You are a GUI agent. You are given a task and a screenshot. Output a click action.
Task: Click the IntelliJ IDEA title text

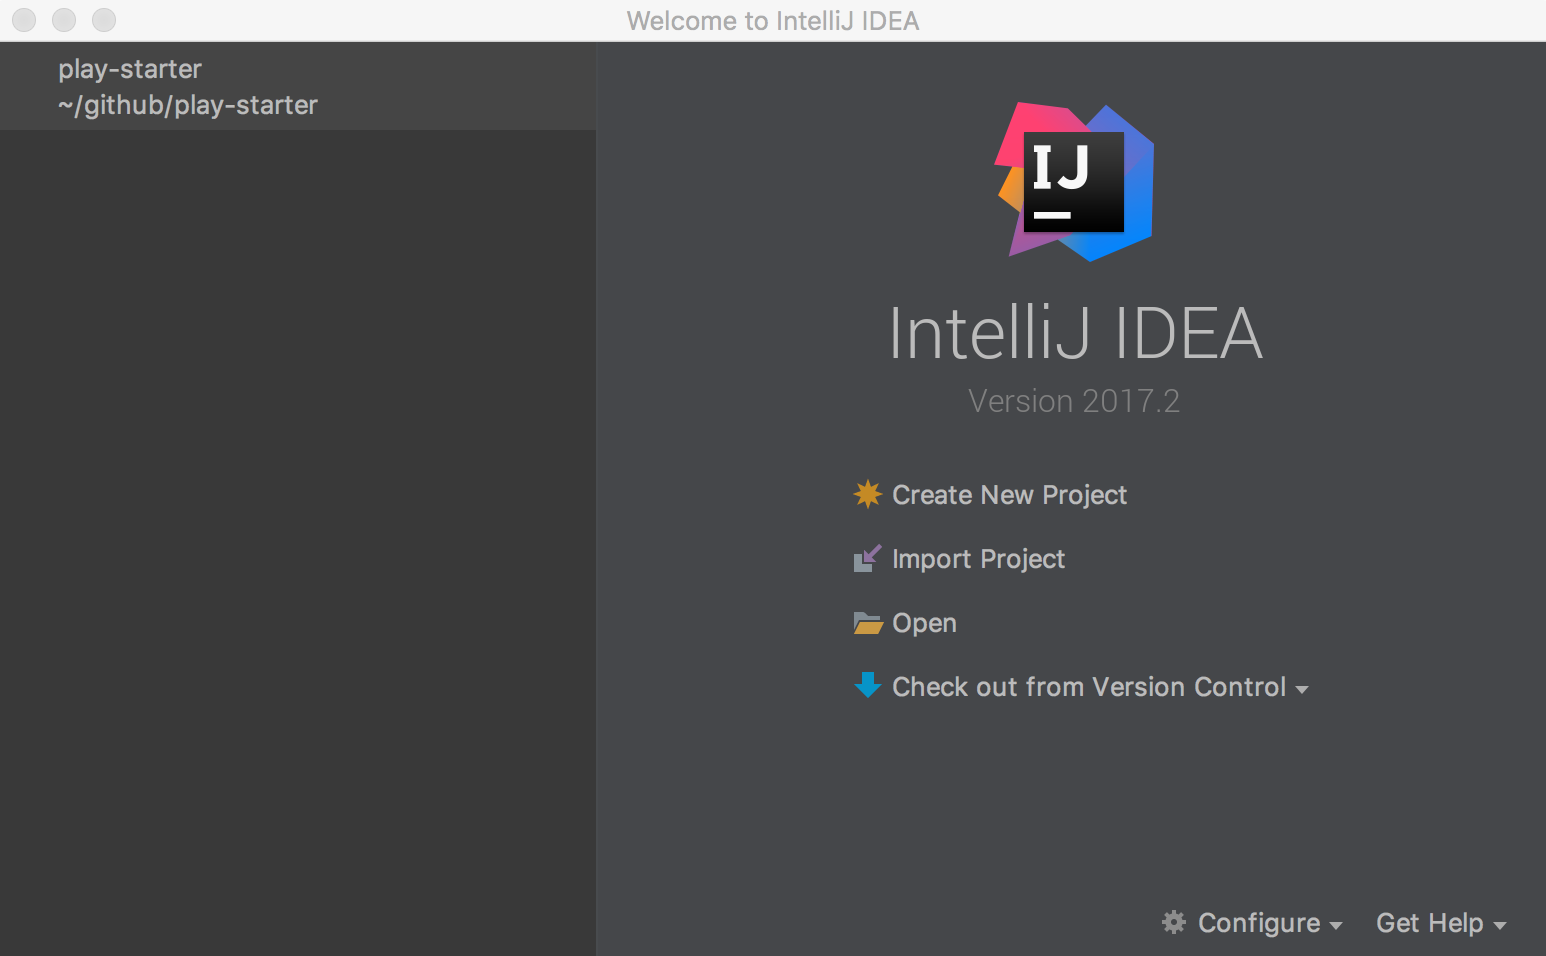1076,333
